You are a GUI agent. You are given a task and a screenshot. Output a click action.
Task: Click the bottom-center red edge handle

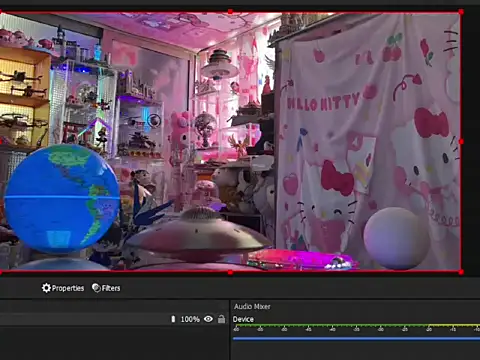230,272
